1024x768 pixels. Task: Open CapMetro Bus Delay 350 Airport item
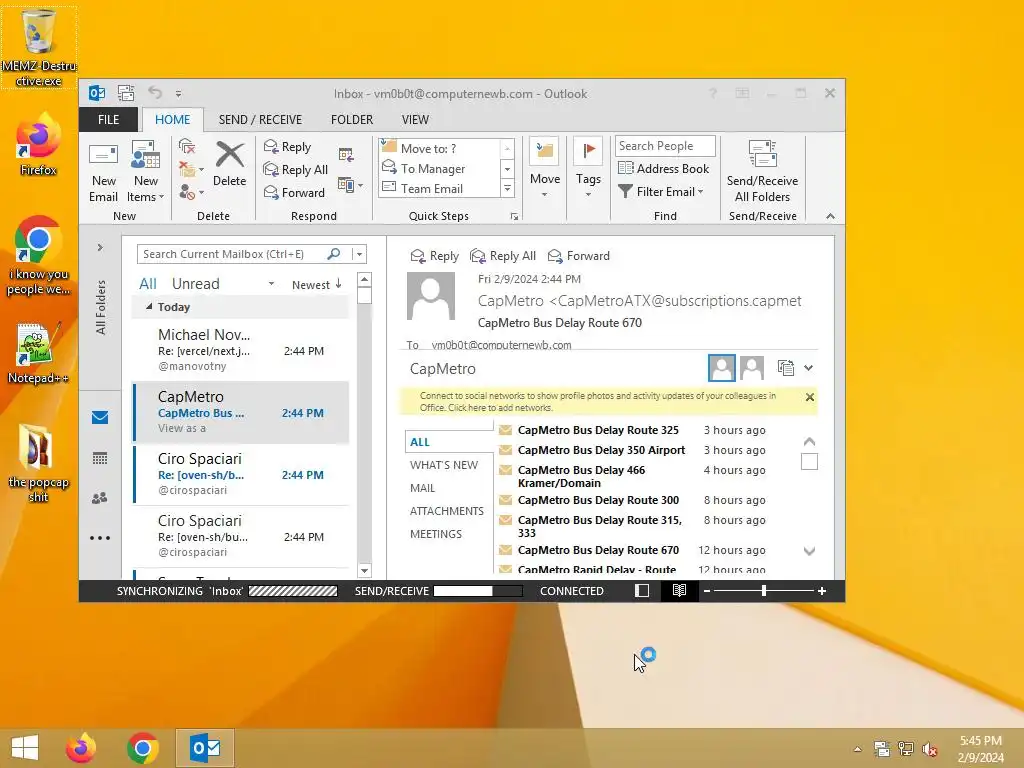pos(601,450)
